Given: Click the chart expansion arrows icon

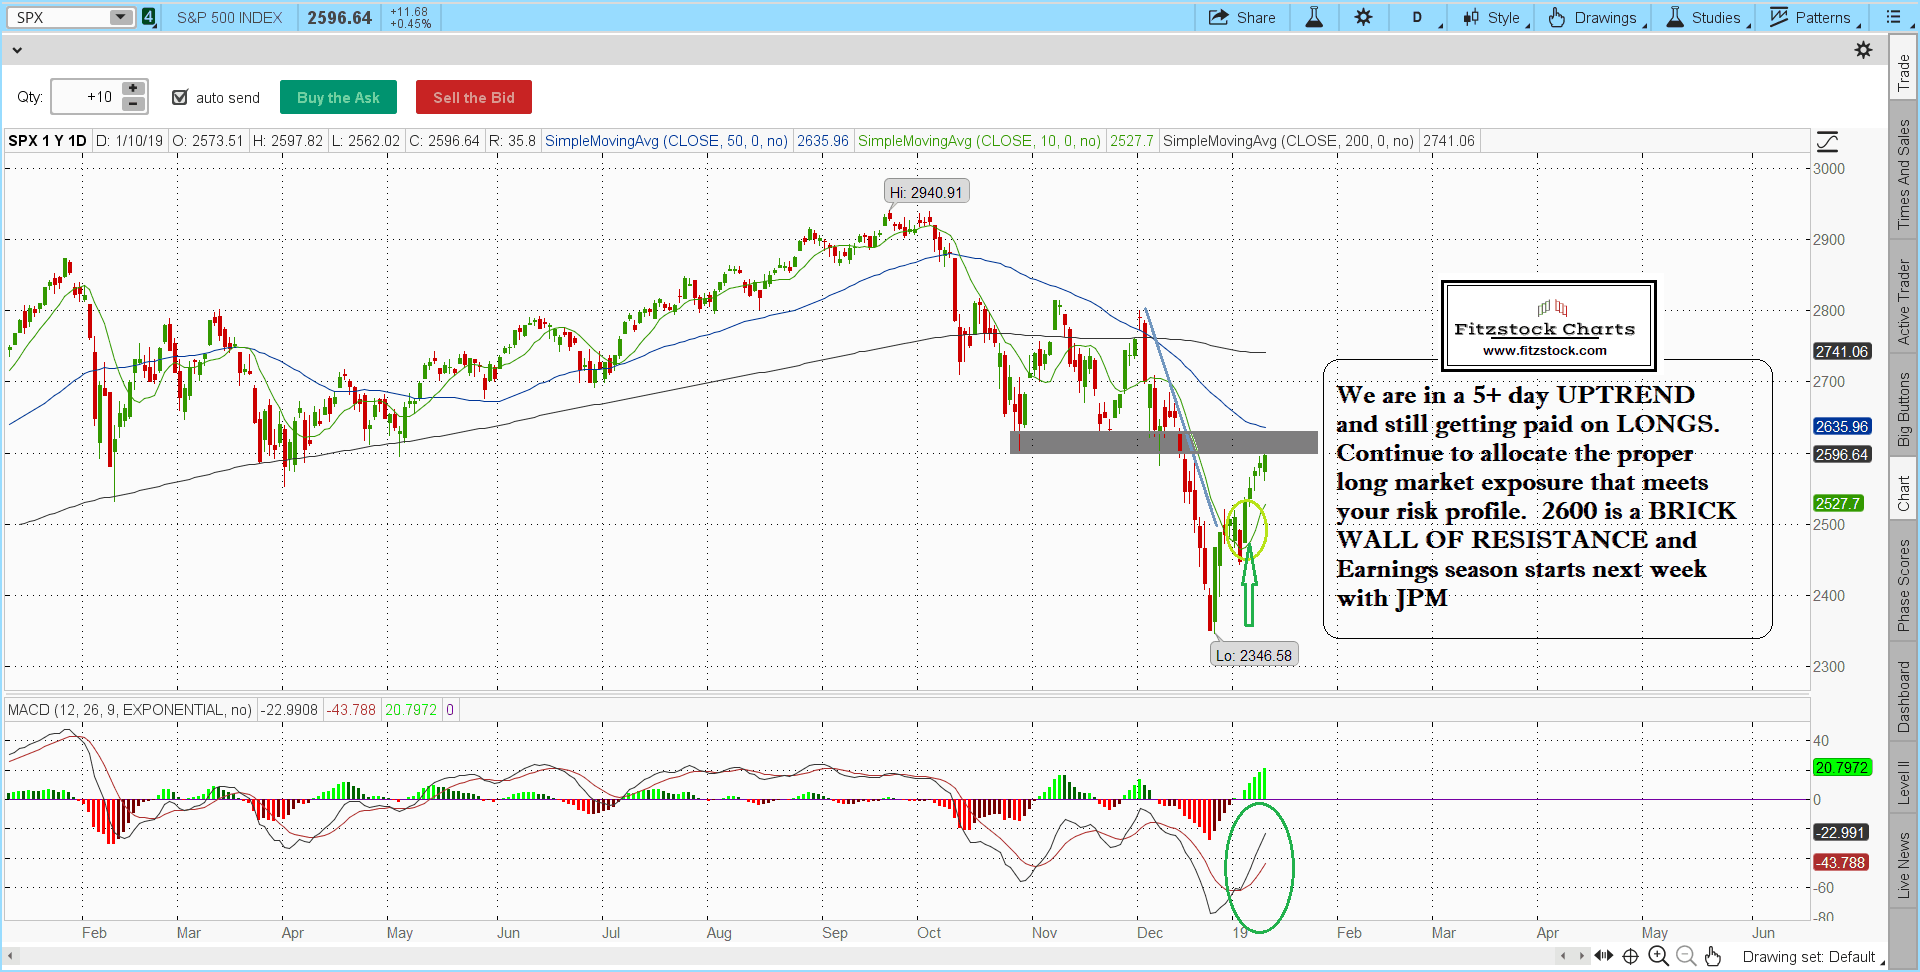Looking at the screenshot, I should (x=1604, y=956).
